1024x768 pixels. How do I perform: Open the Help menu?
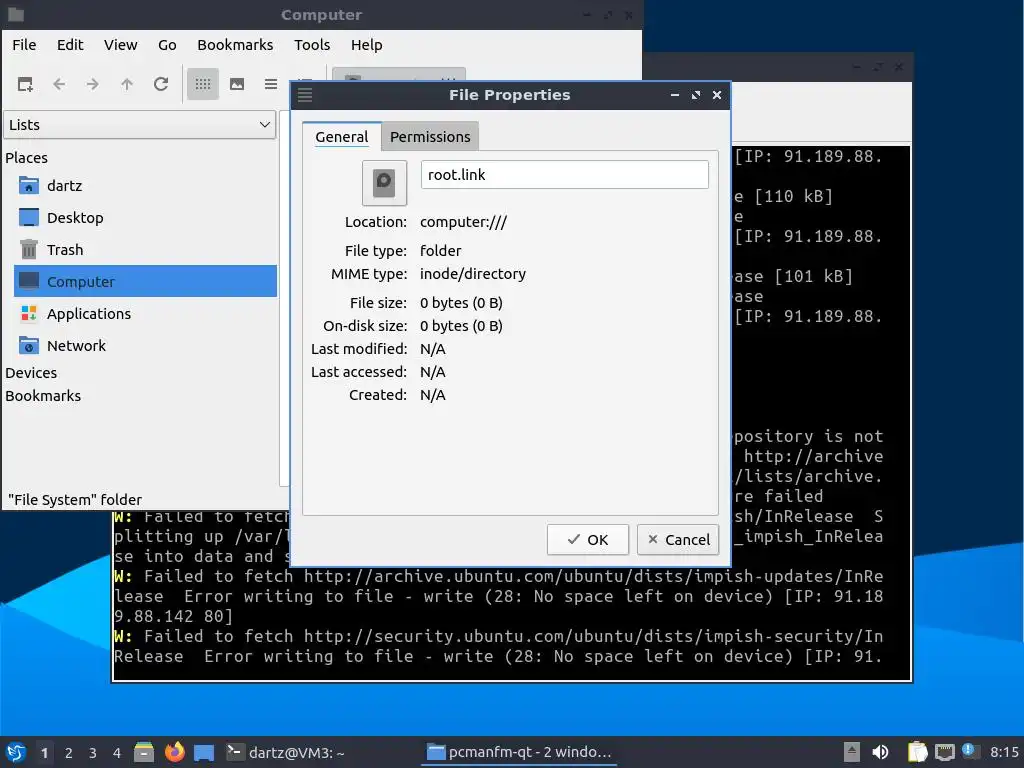(366, 45)
